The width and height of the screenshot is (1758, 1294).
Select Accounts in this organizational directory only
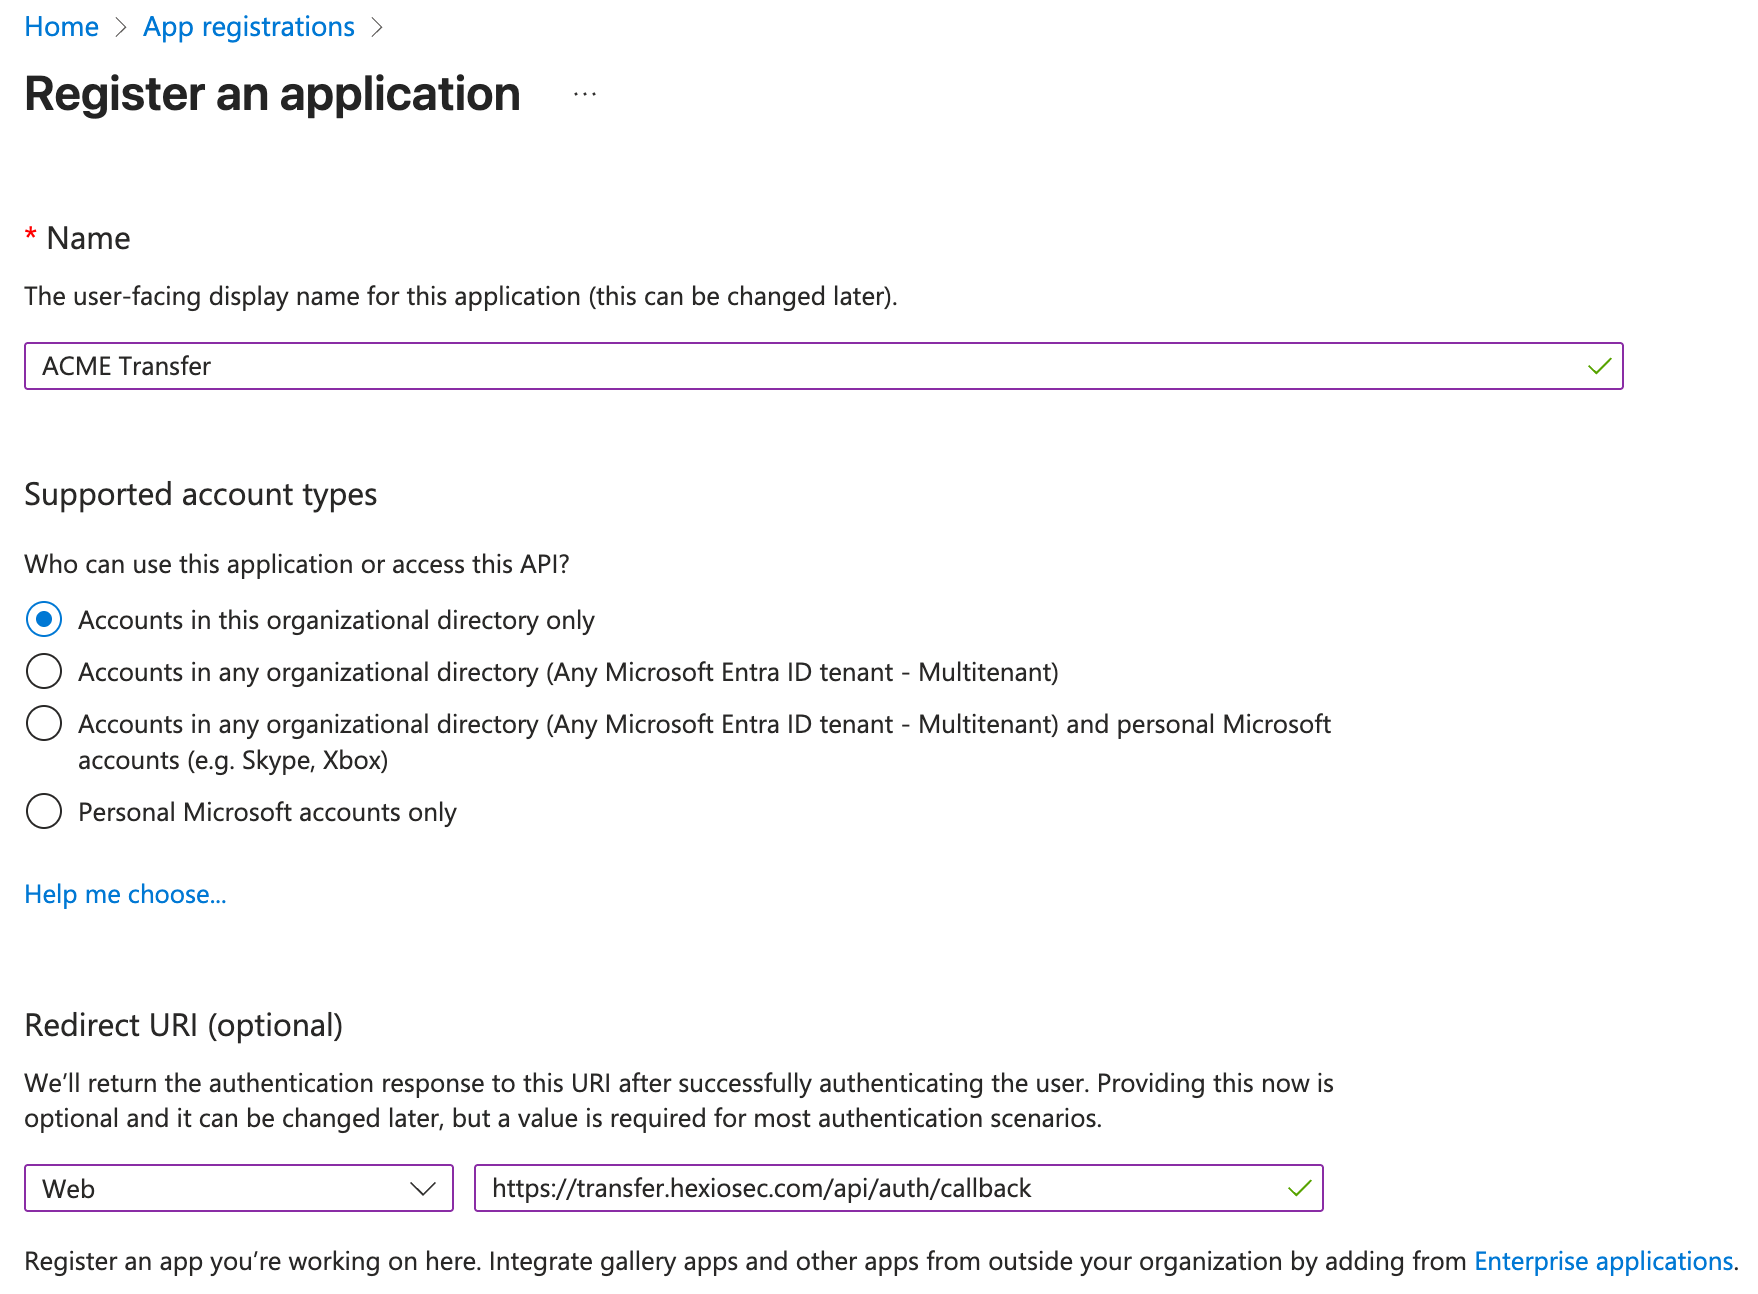click(x=44, y=620)
